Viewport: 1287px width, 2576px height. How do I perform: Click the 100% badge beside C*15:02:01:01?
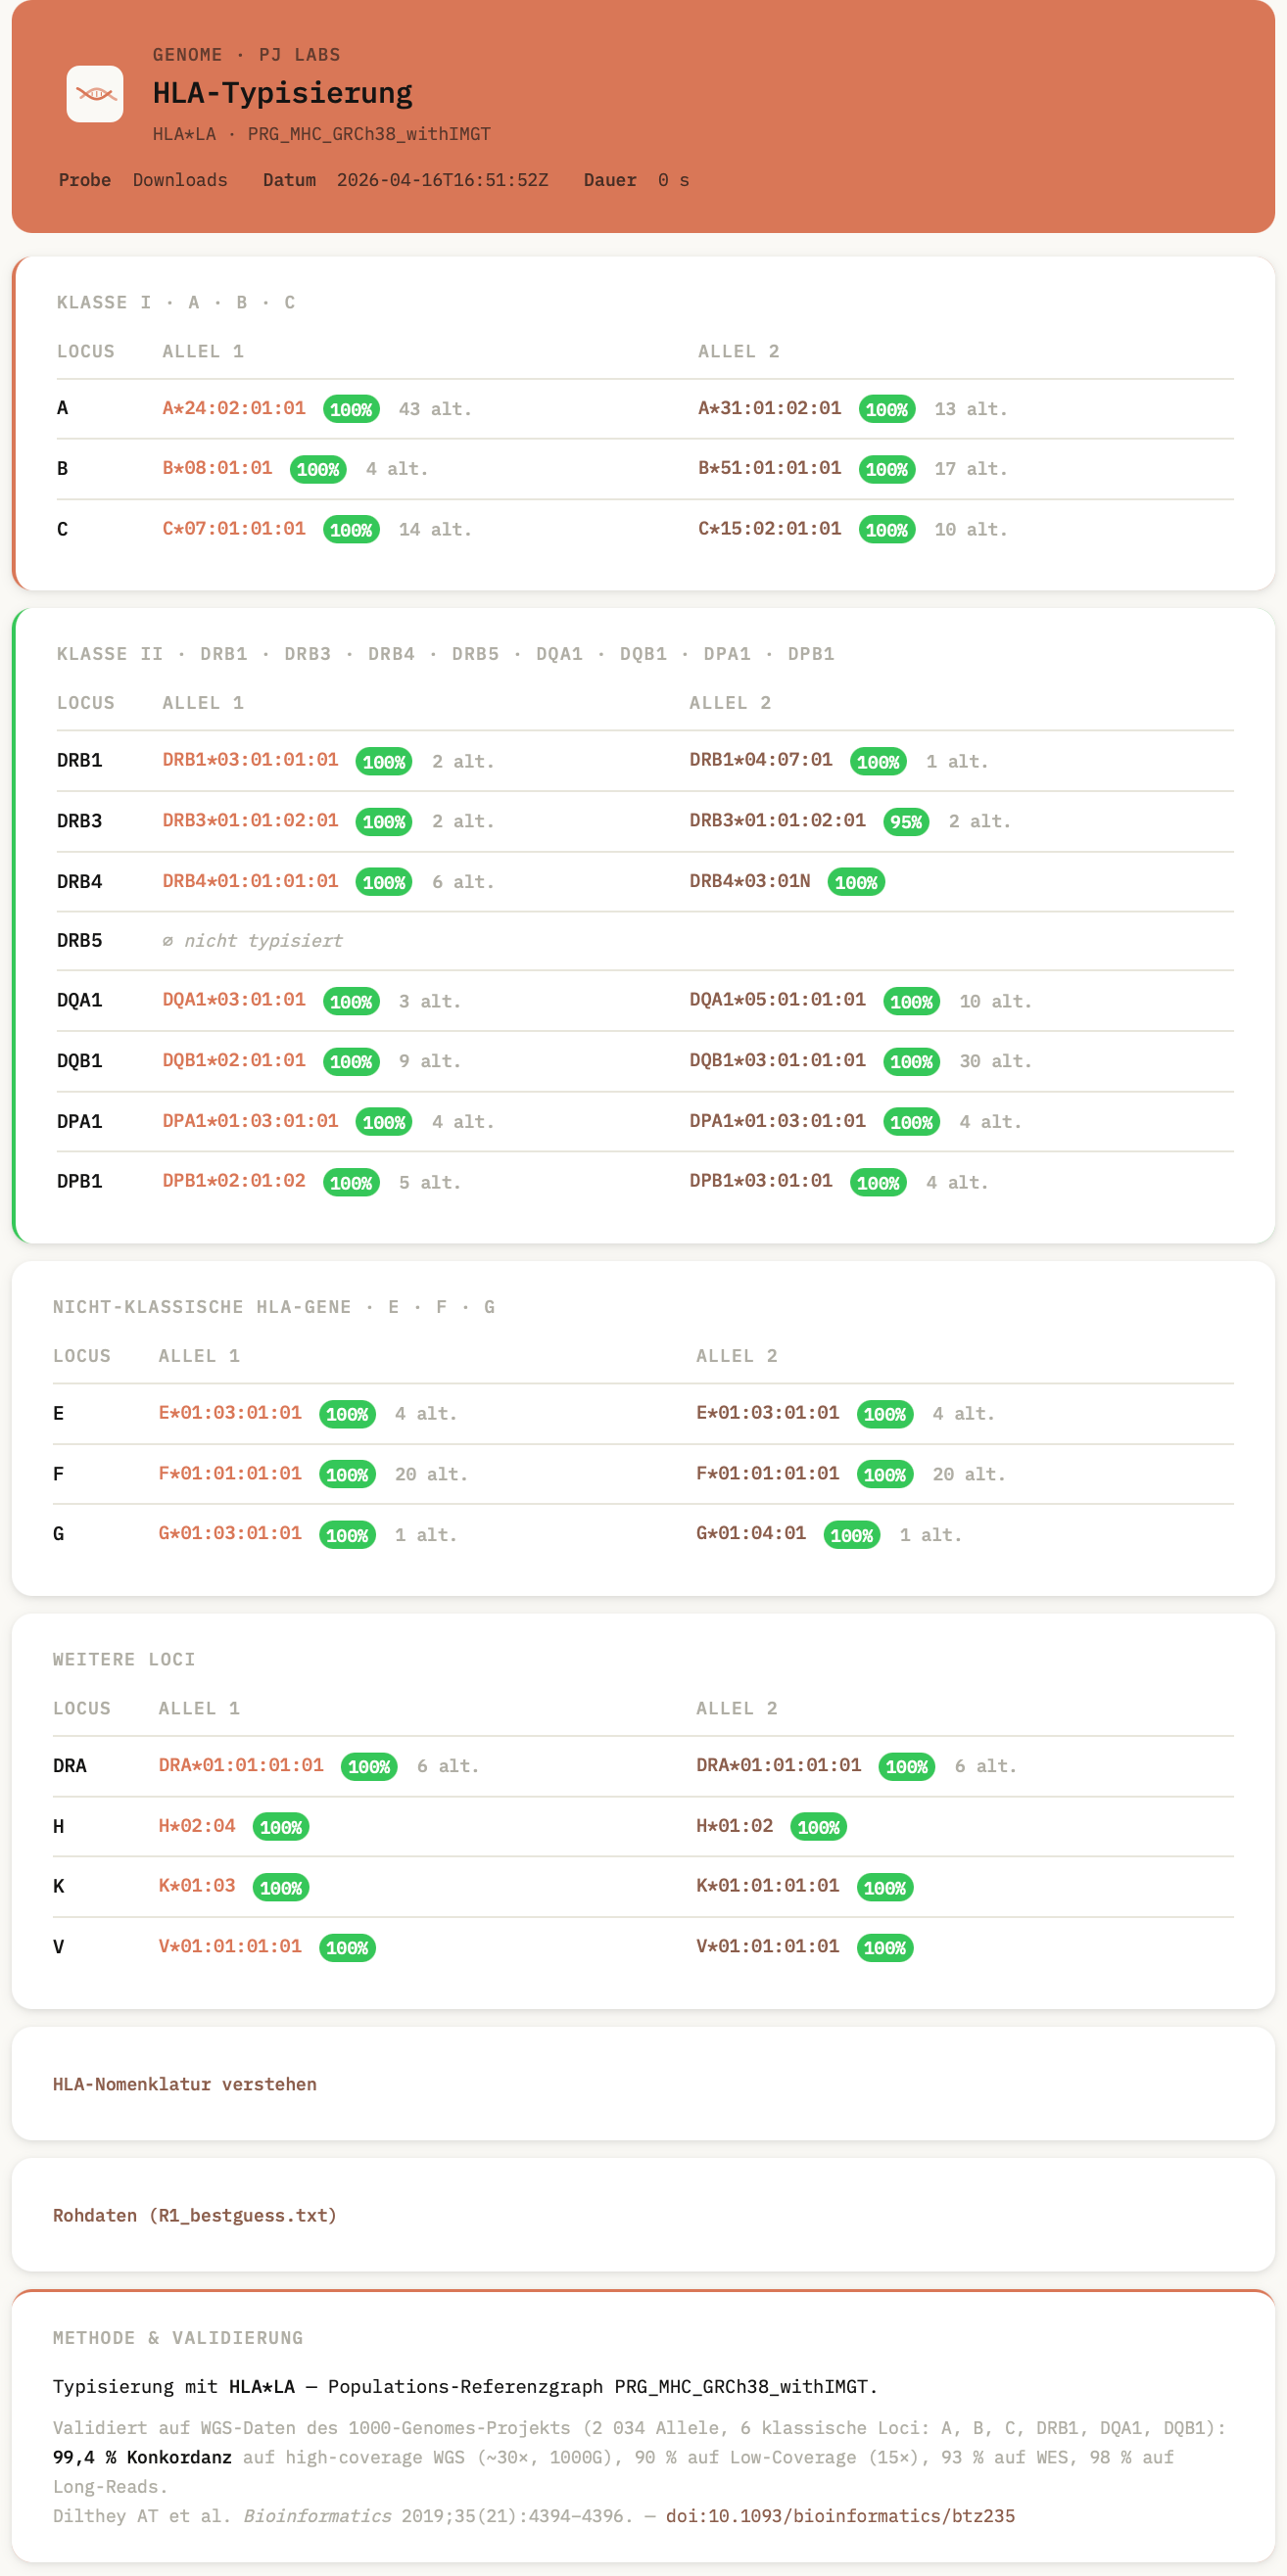886,530
